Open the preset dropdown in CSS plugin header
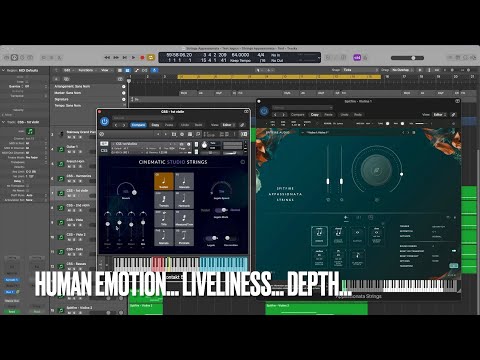Screen dimensions: 480x360 [143, 118]
